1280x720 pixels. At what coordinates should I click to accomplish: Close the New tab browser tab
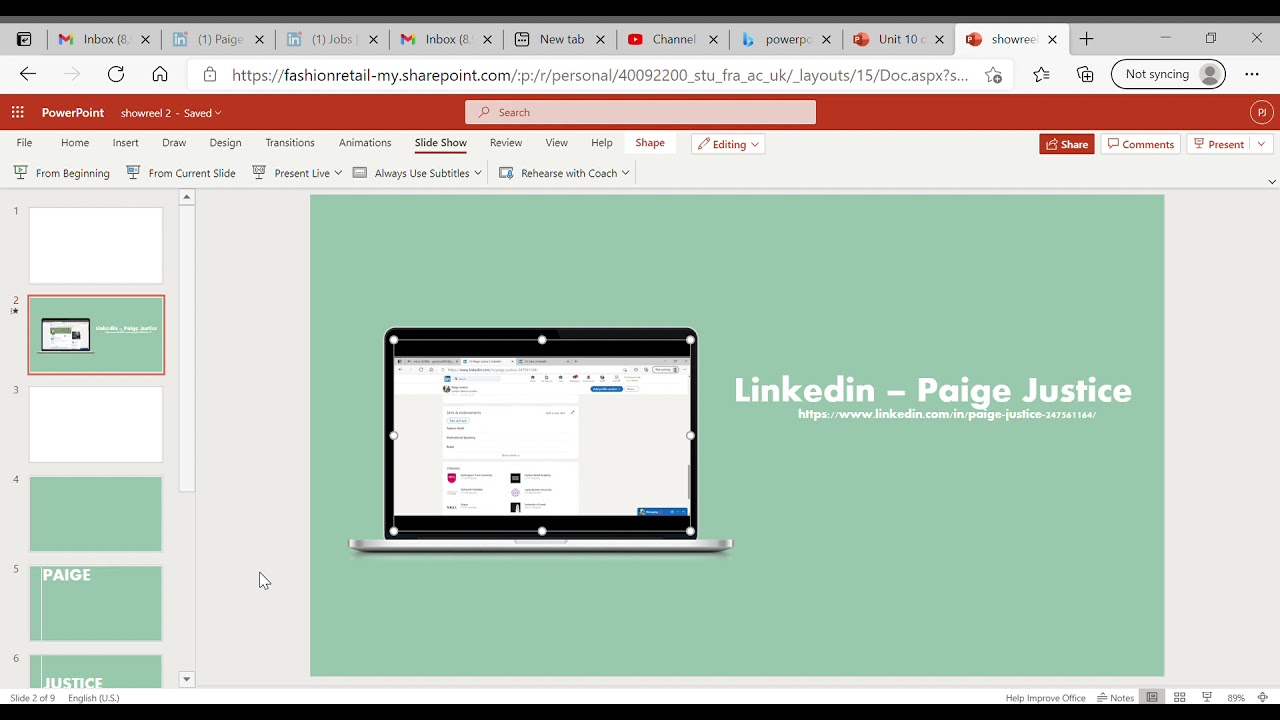(x=601, y=40)
